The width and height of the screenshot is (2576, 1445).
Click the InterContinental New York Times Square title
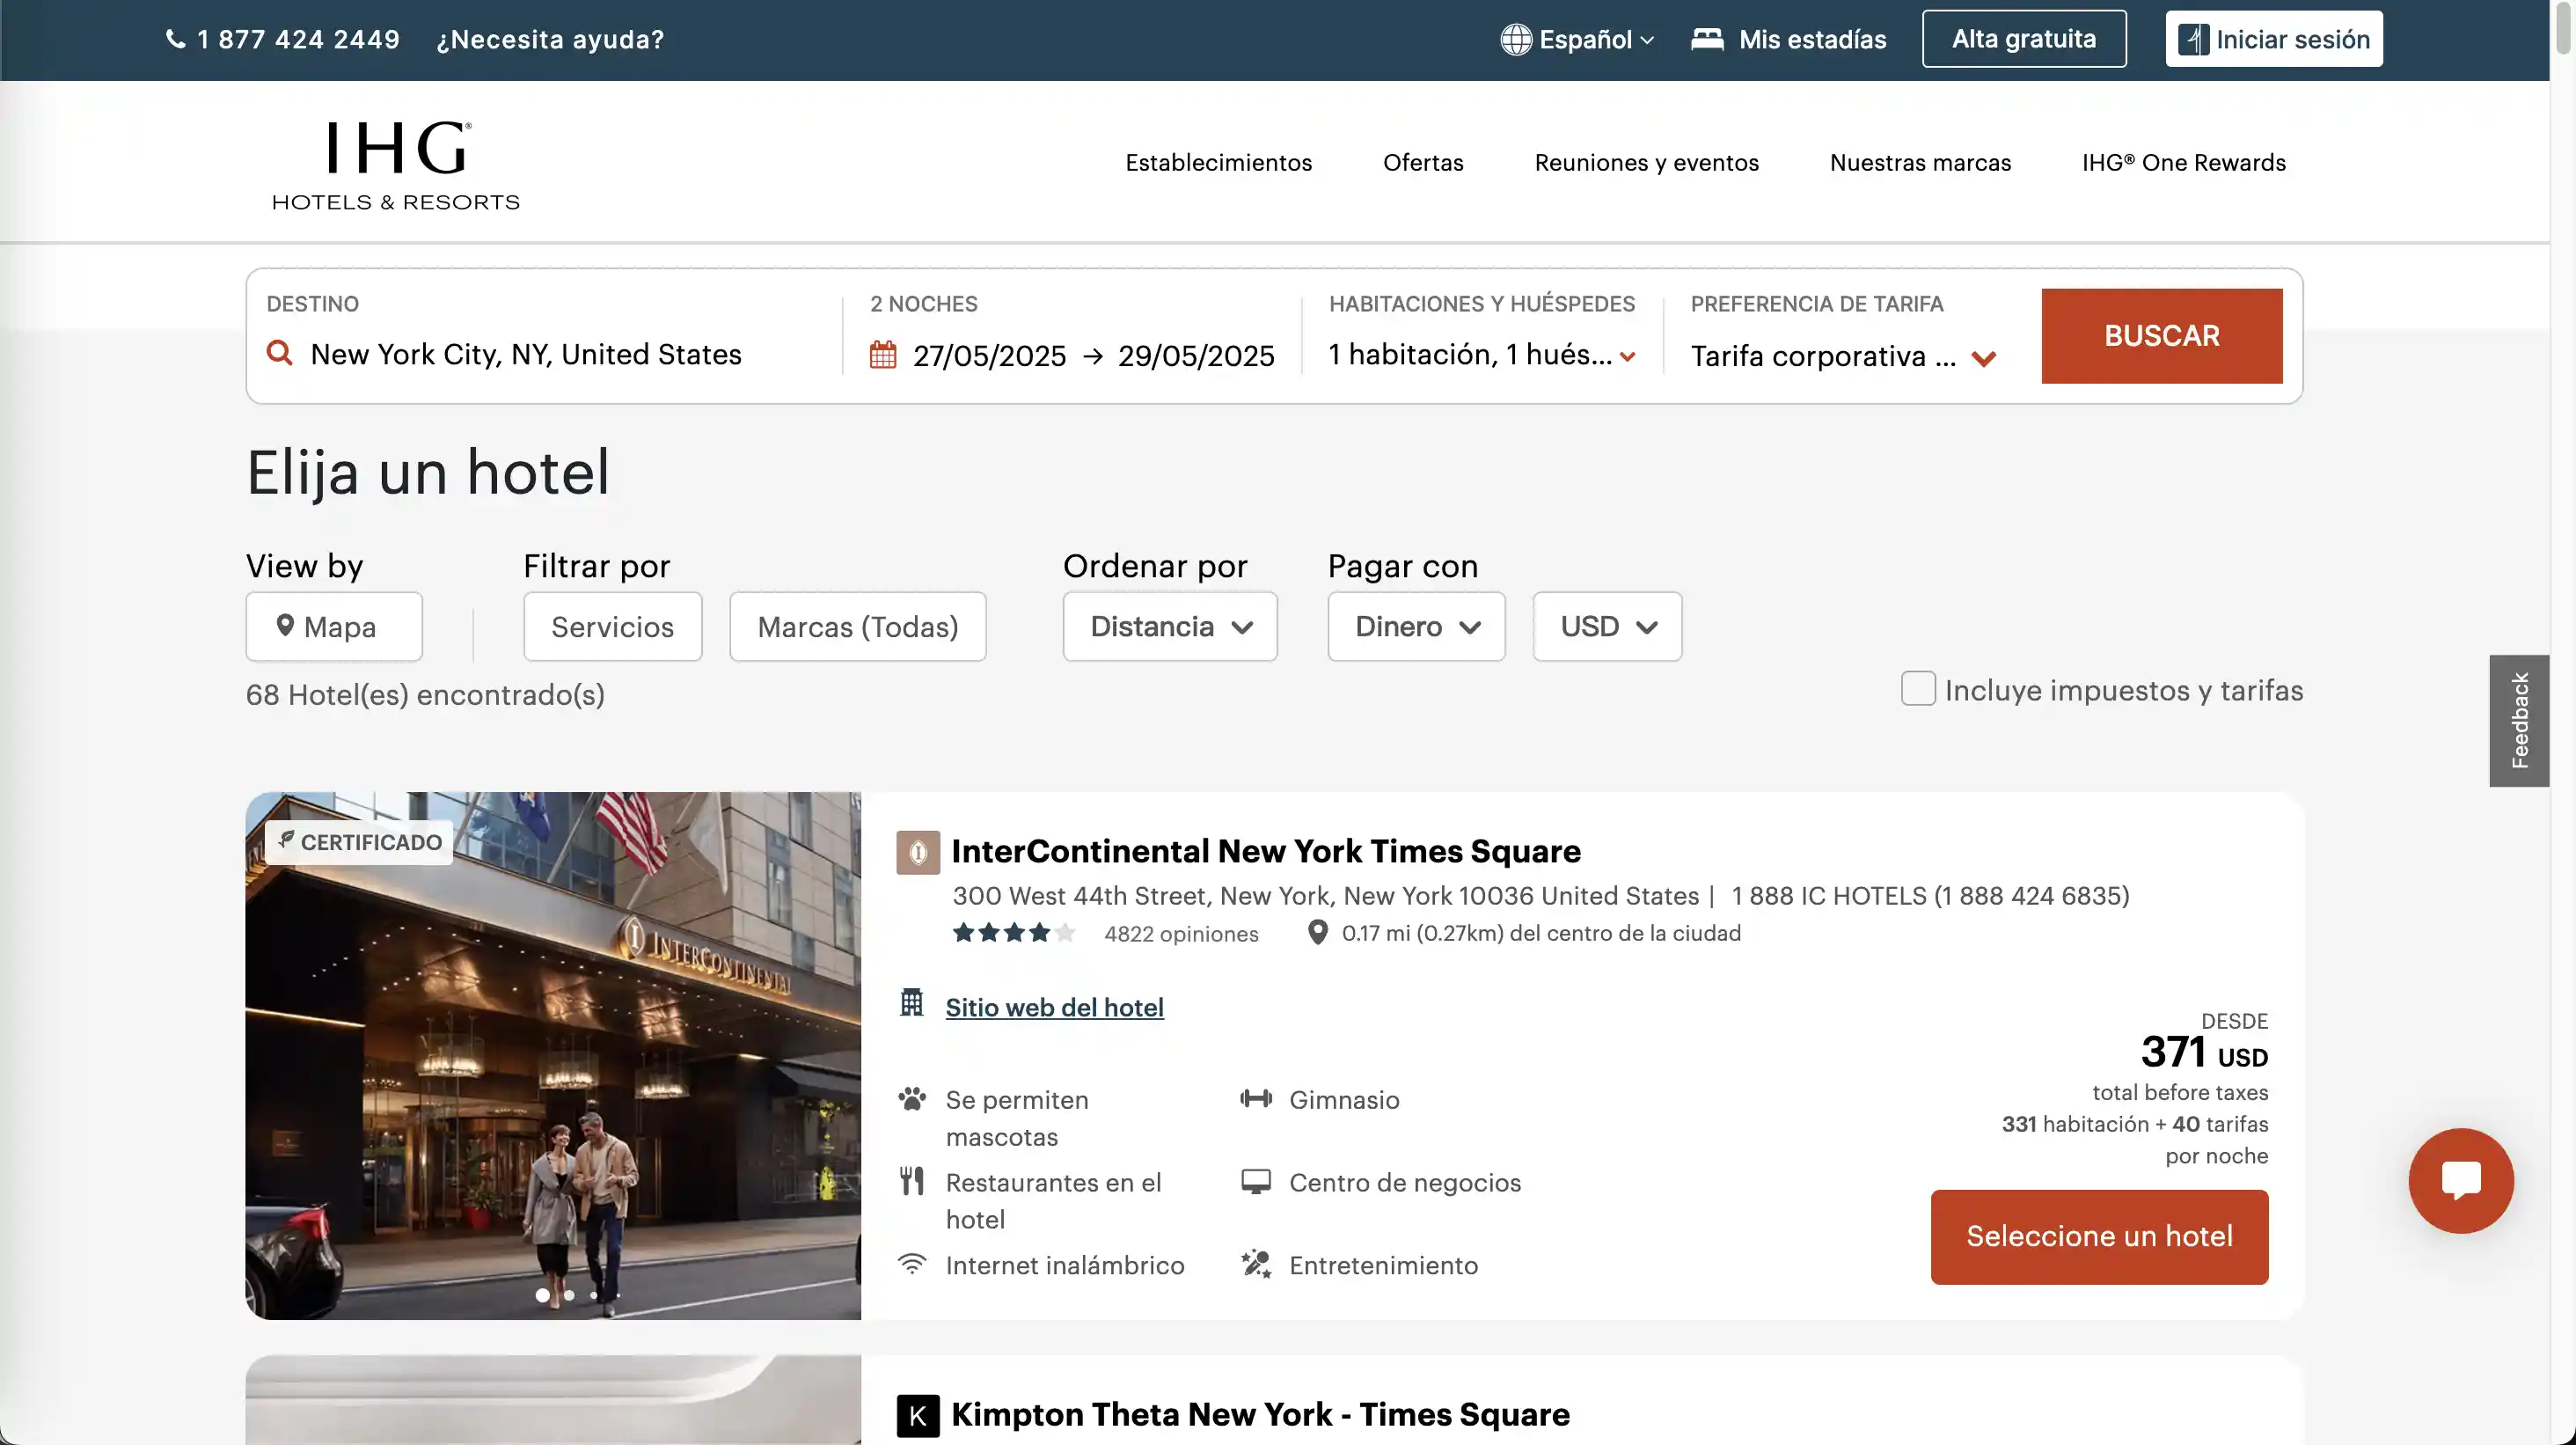(x=1266, y=851)
